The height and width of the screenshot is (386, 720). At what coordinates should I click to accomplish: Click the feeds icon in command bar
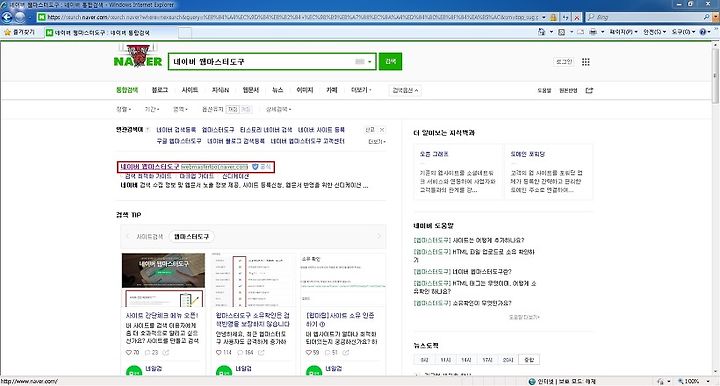click(x=561, y=32)
